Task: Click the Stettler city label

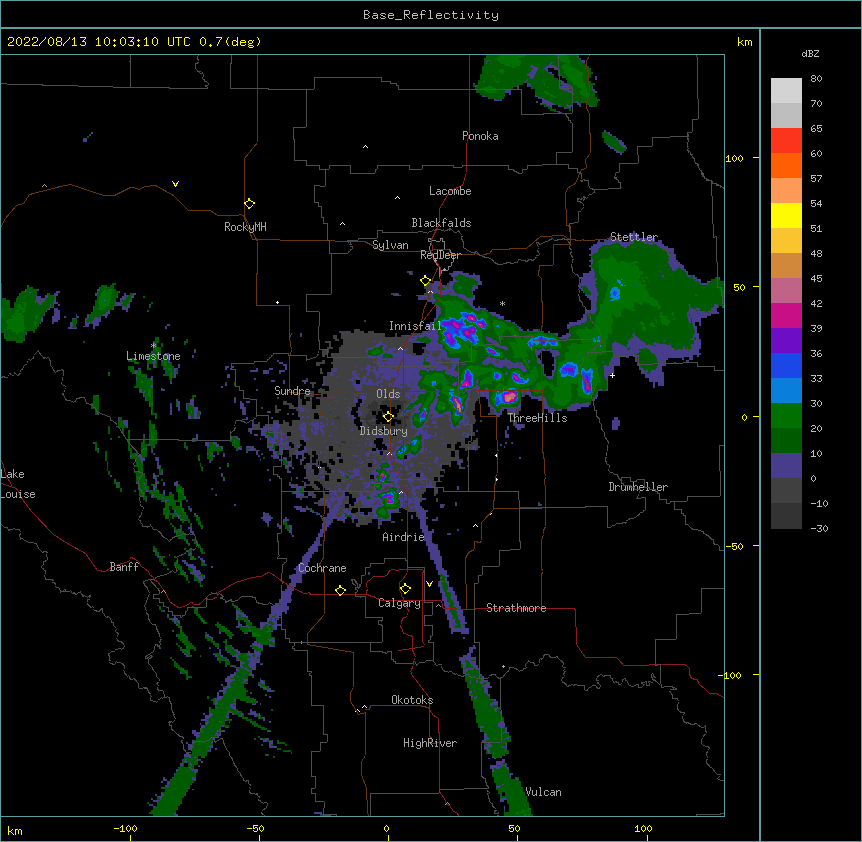Action: point(634,237)
